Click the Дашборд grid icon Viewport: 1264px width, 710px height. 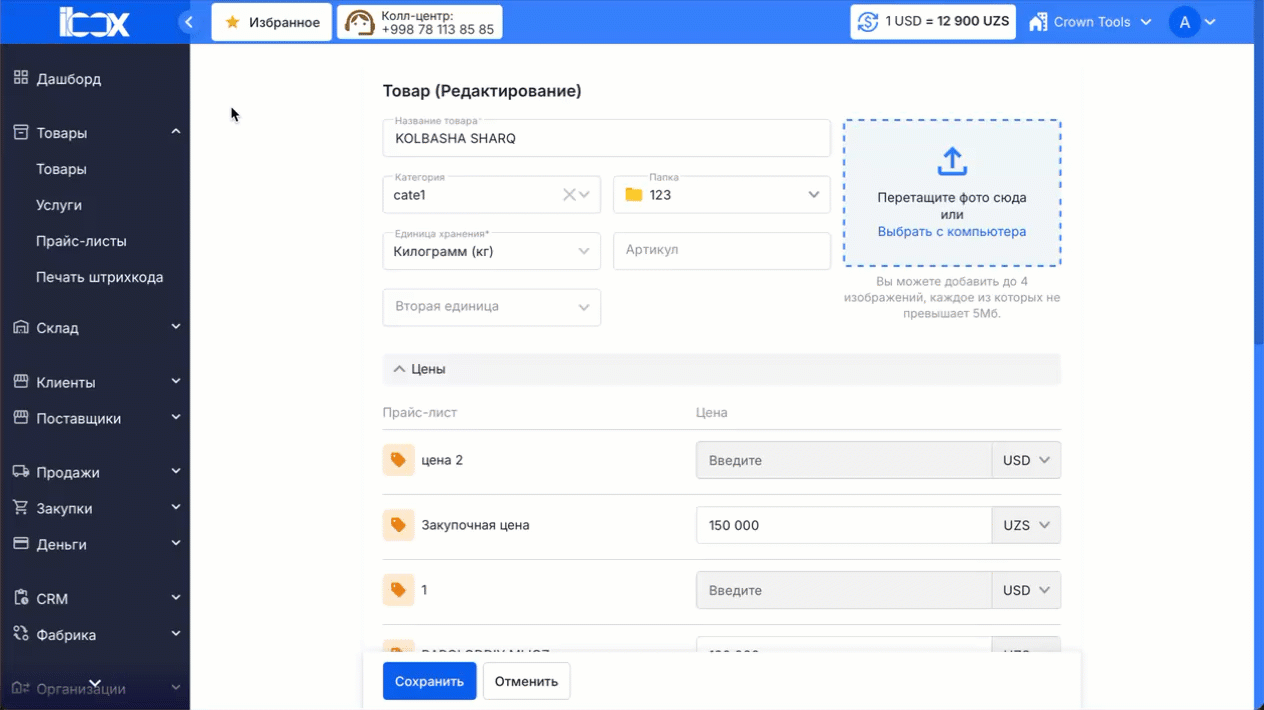pyautogui.click(x=21, y=78)
